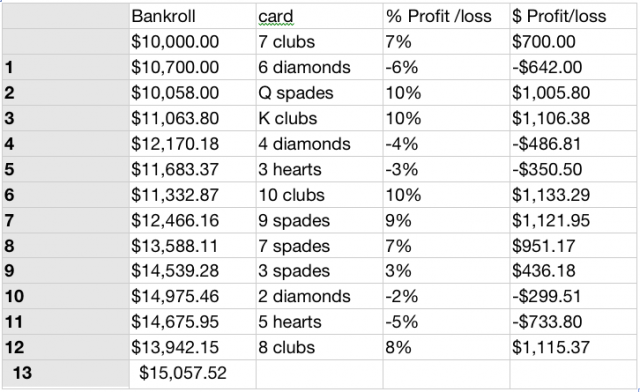Image resolution: width=640 pixels, height=392 pixels.
Task: Select row header 7
Action: 66,220
